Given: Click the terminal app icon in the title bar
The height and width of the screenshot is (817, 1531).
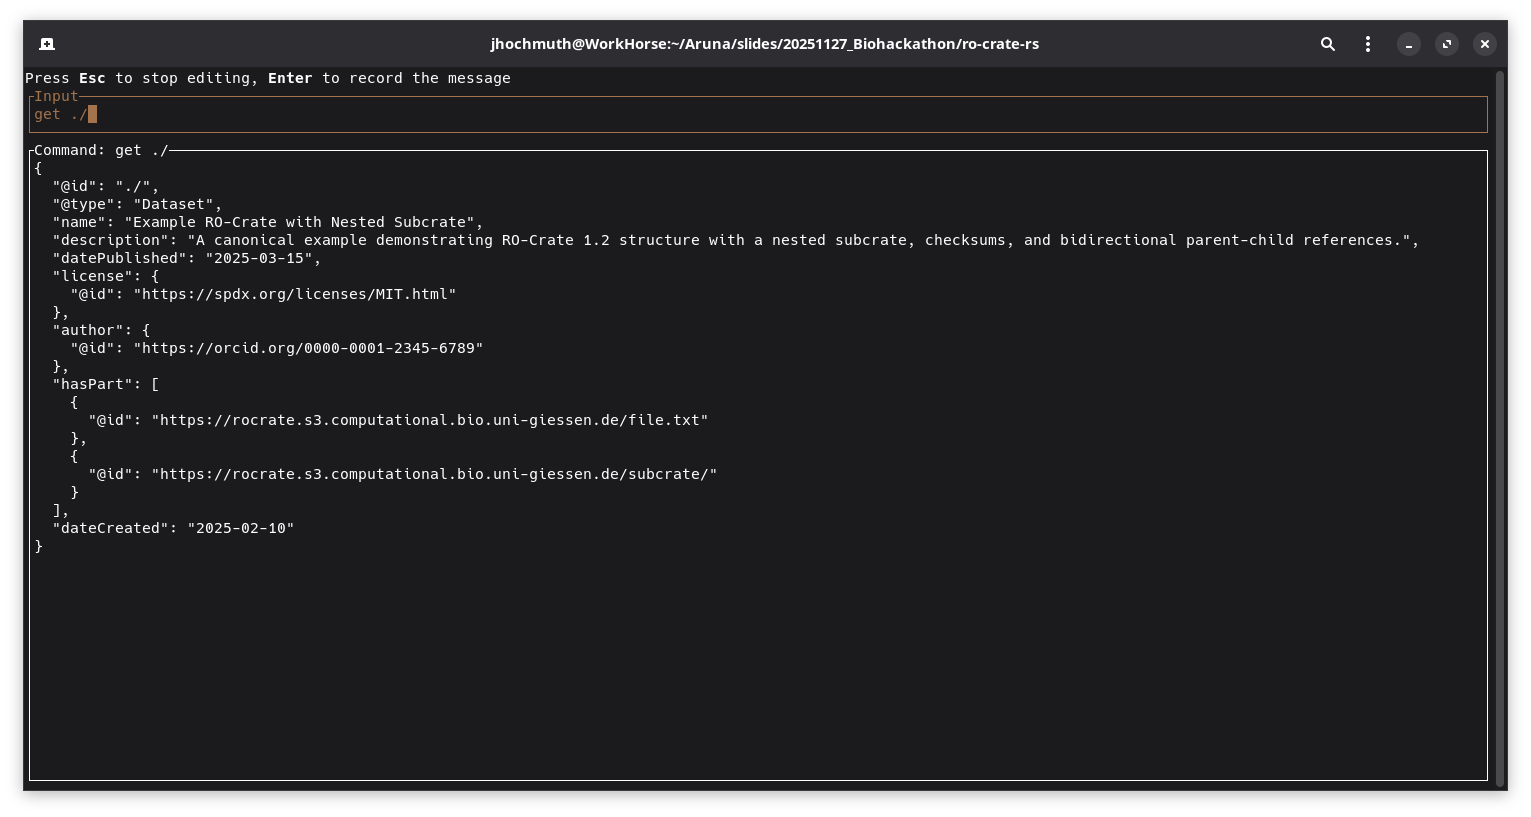Looking at the screenshot, I should coord(46,44).
